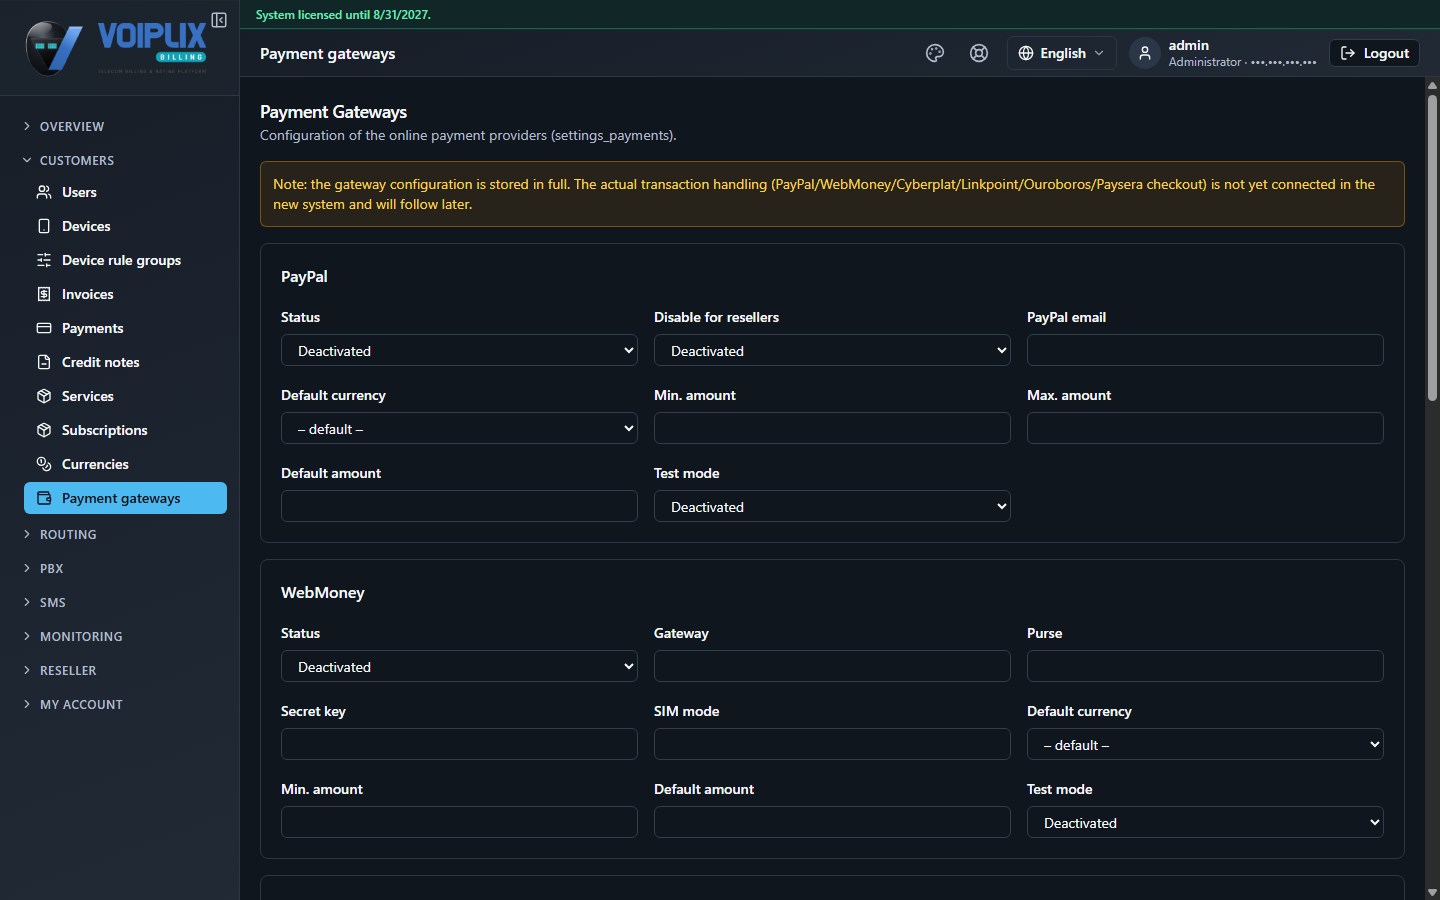Open the support lifebuoy icon
Screen dimensions: 1440x900
(979, 53)
